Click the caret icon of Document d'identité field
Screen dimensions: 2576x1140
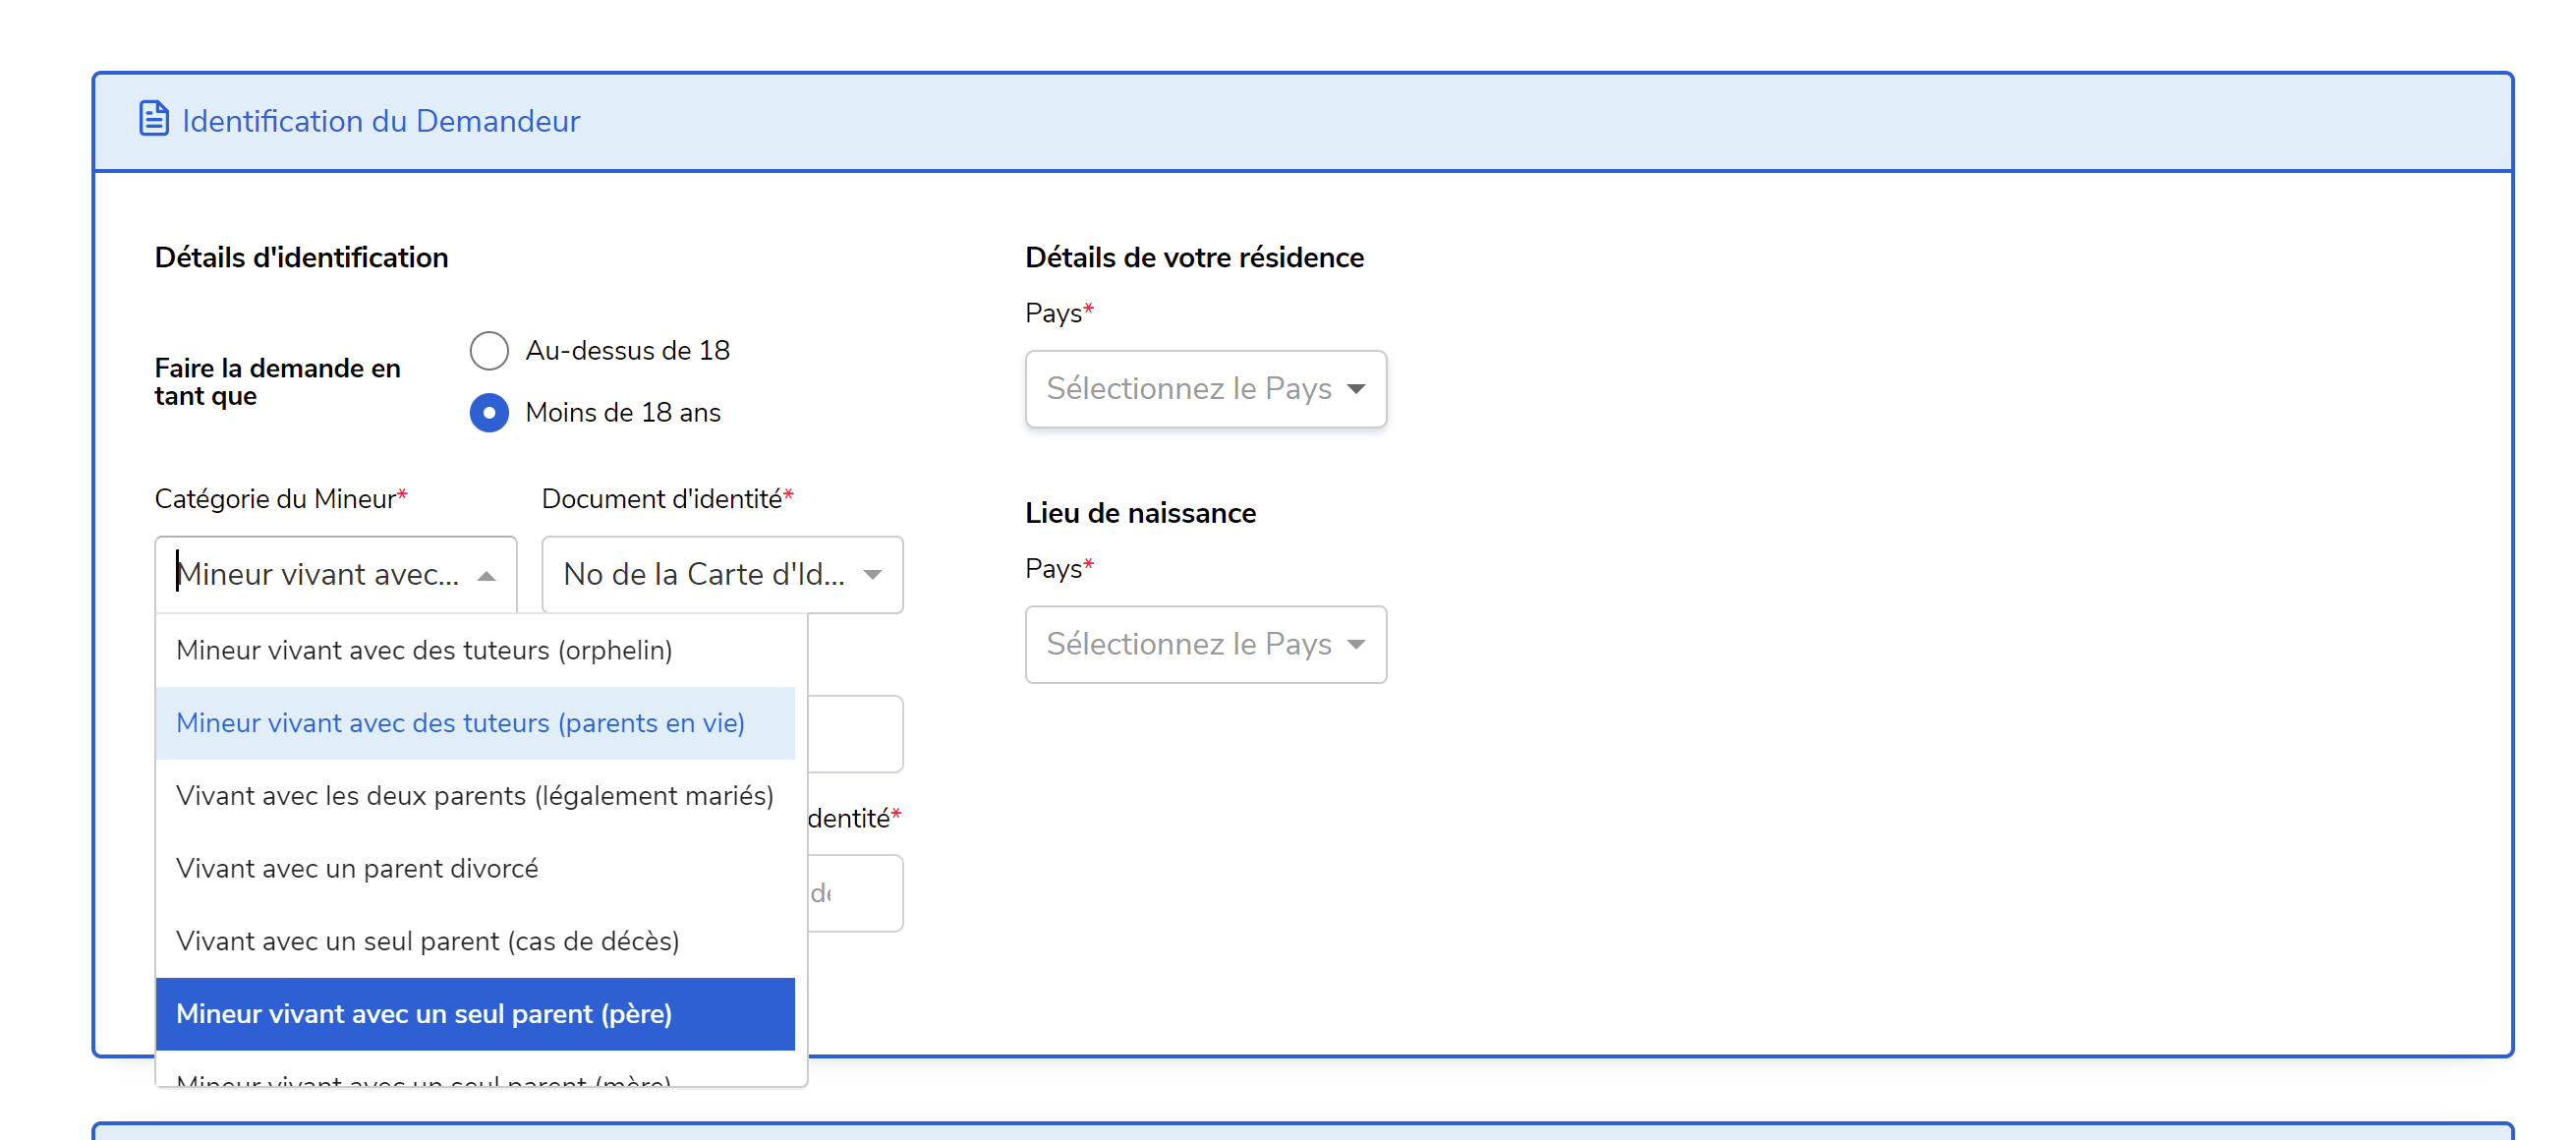(x=873, y=575)
